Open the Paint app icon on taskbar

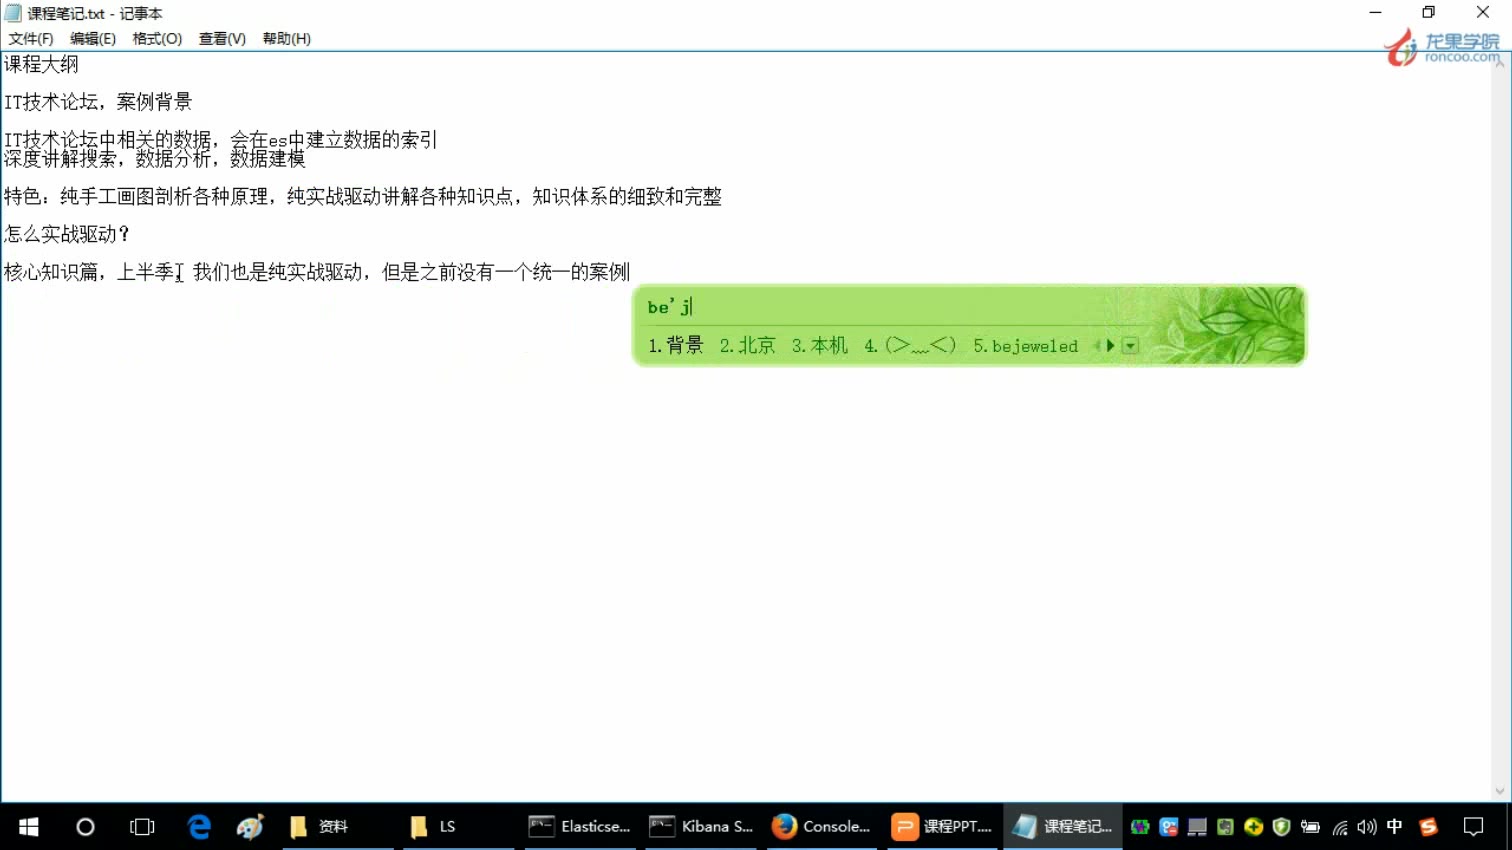pyautogui.click(x=250, y=826)
